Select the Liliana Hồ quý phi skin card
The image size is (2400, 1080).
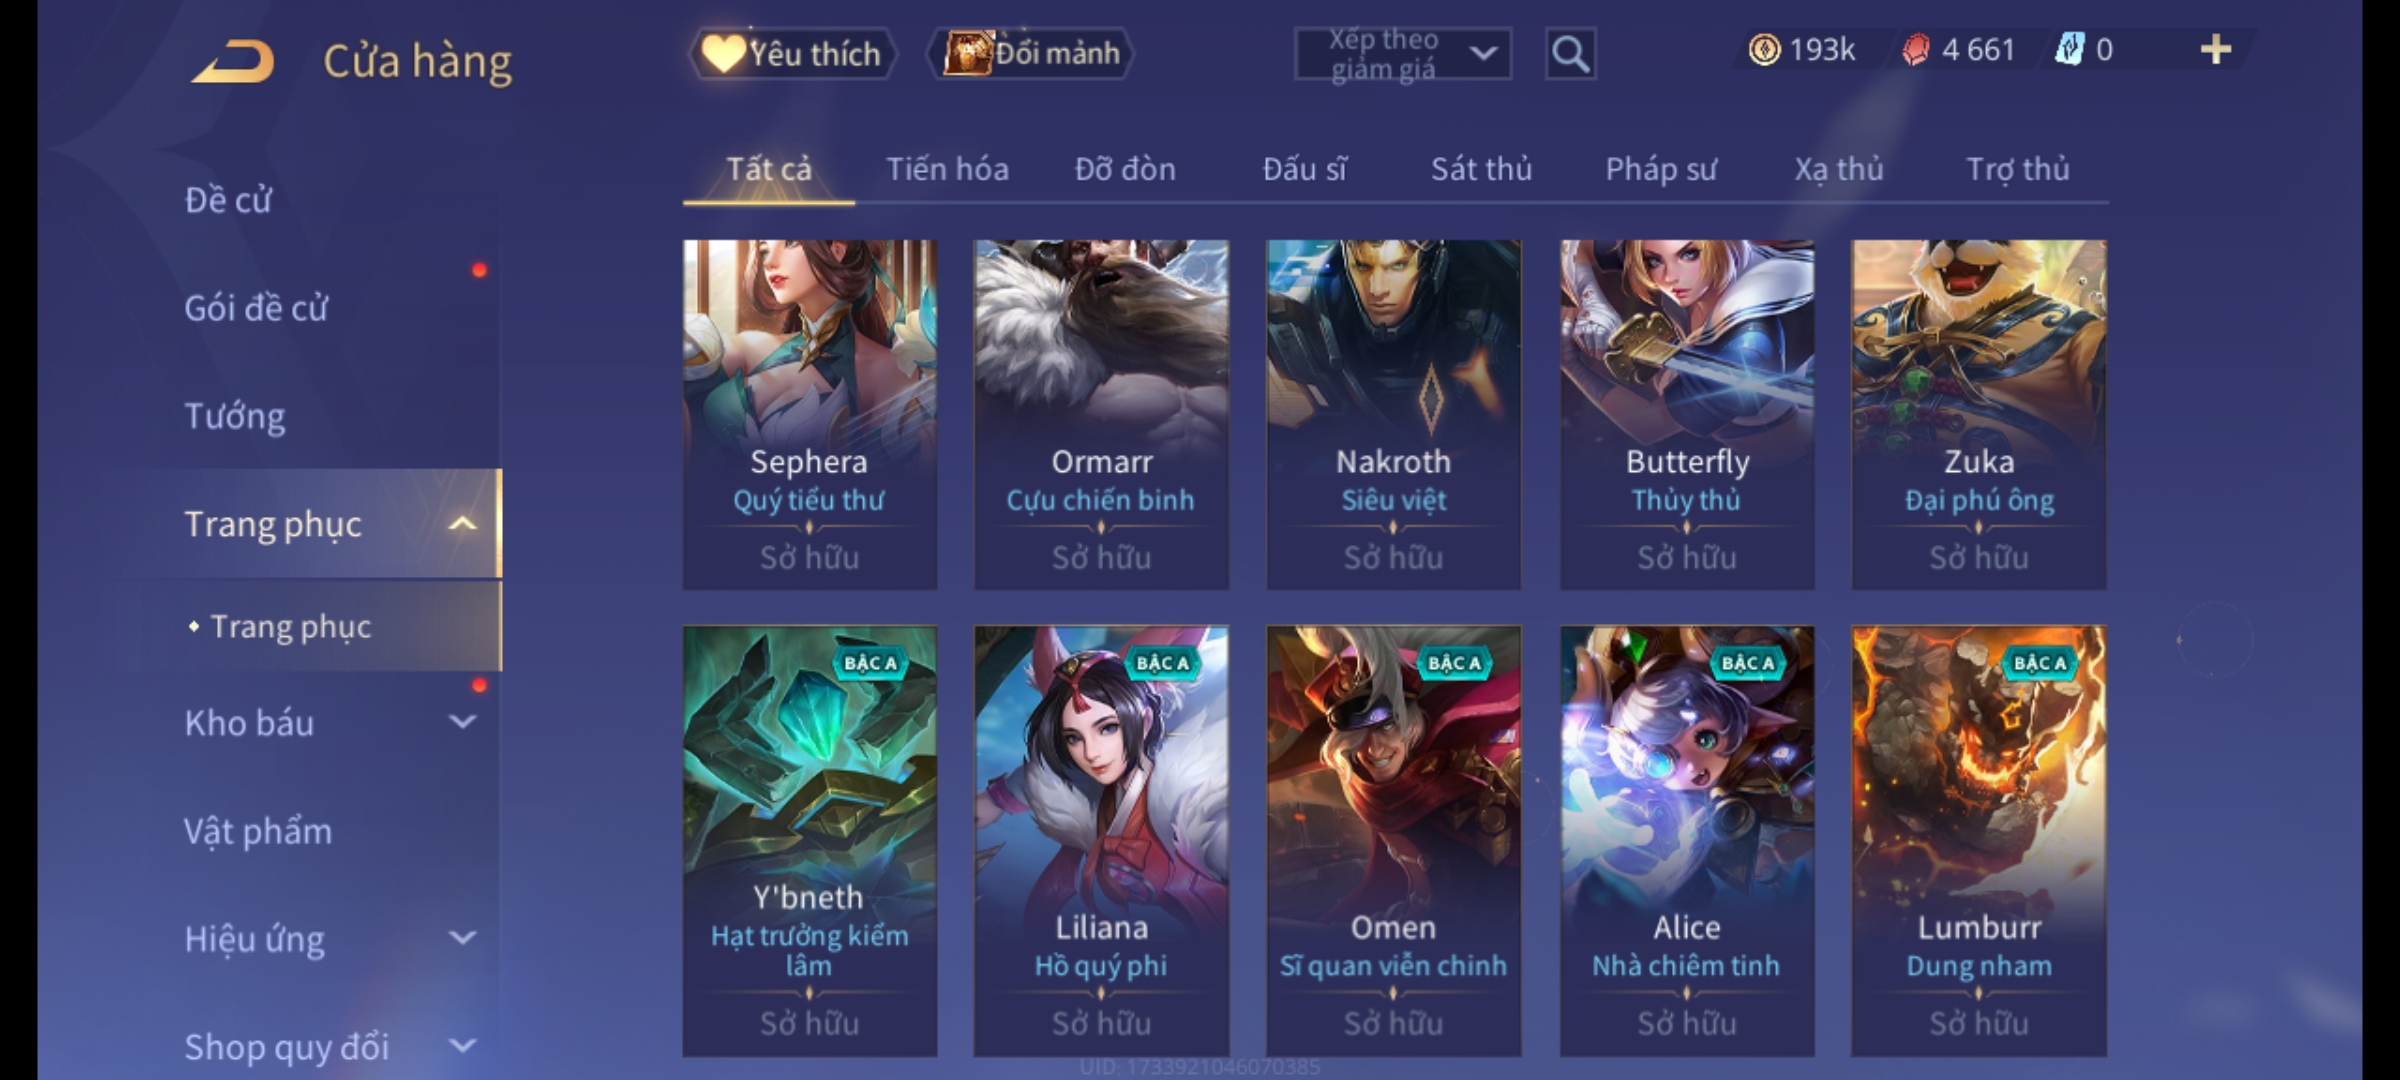pos(1101,840)
